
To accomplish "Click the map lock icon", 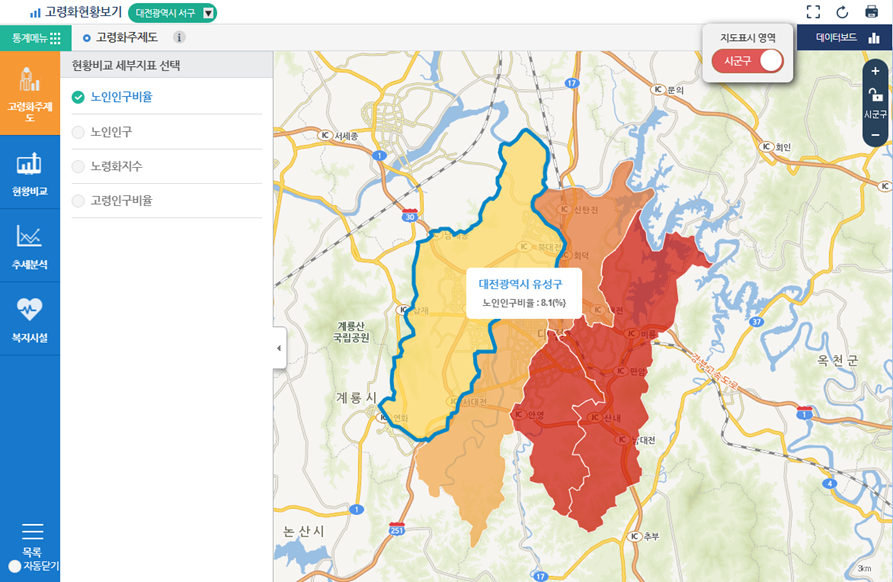I will [875, 95].
